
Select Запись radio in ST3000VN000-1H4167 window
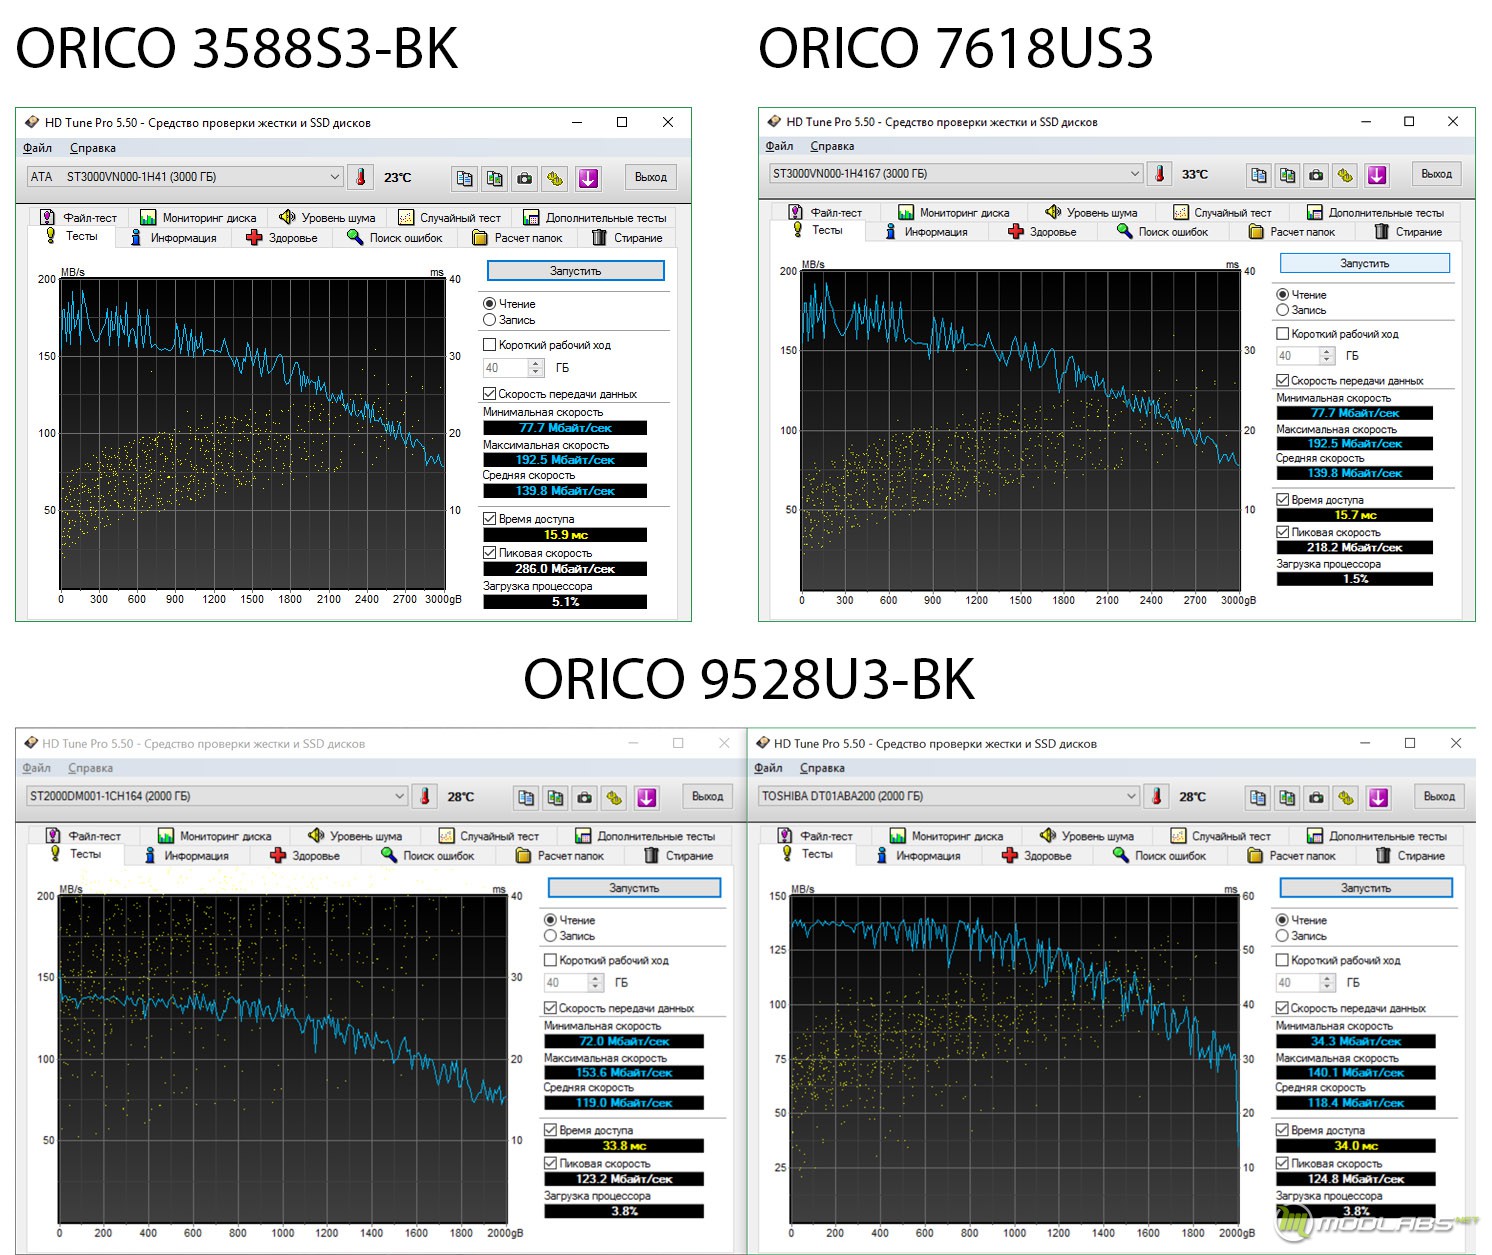point(1282,310)
